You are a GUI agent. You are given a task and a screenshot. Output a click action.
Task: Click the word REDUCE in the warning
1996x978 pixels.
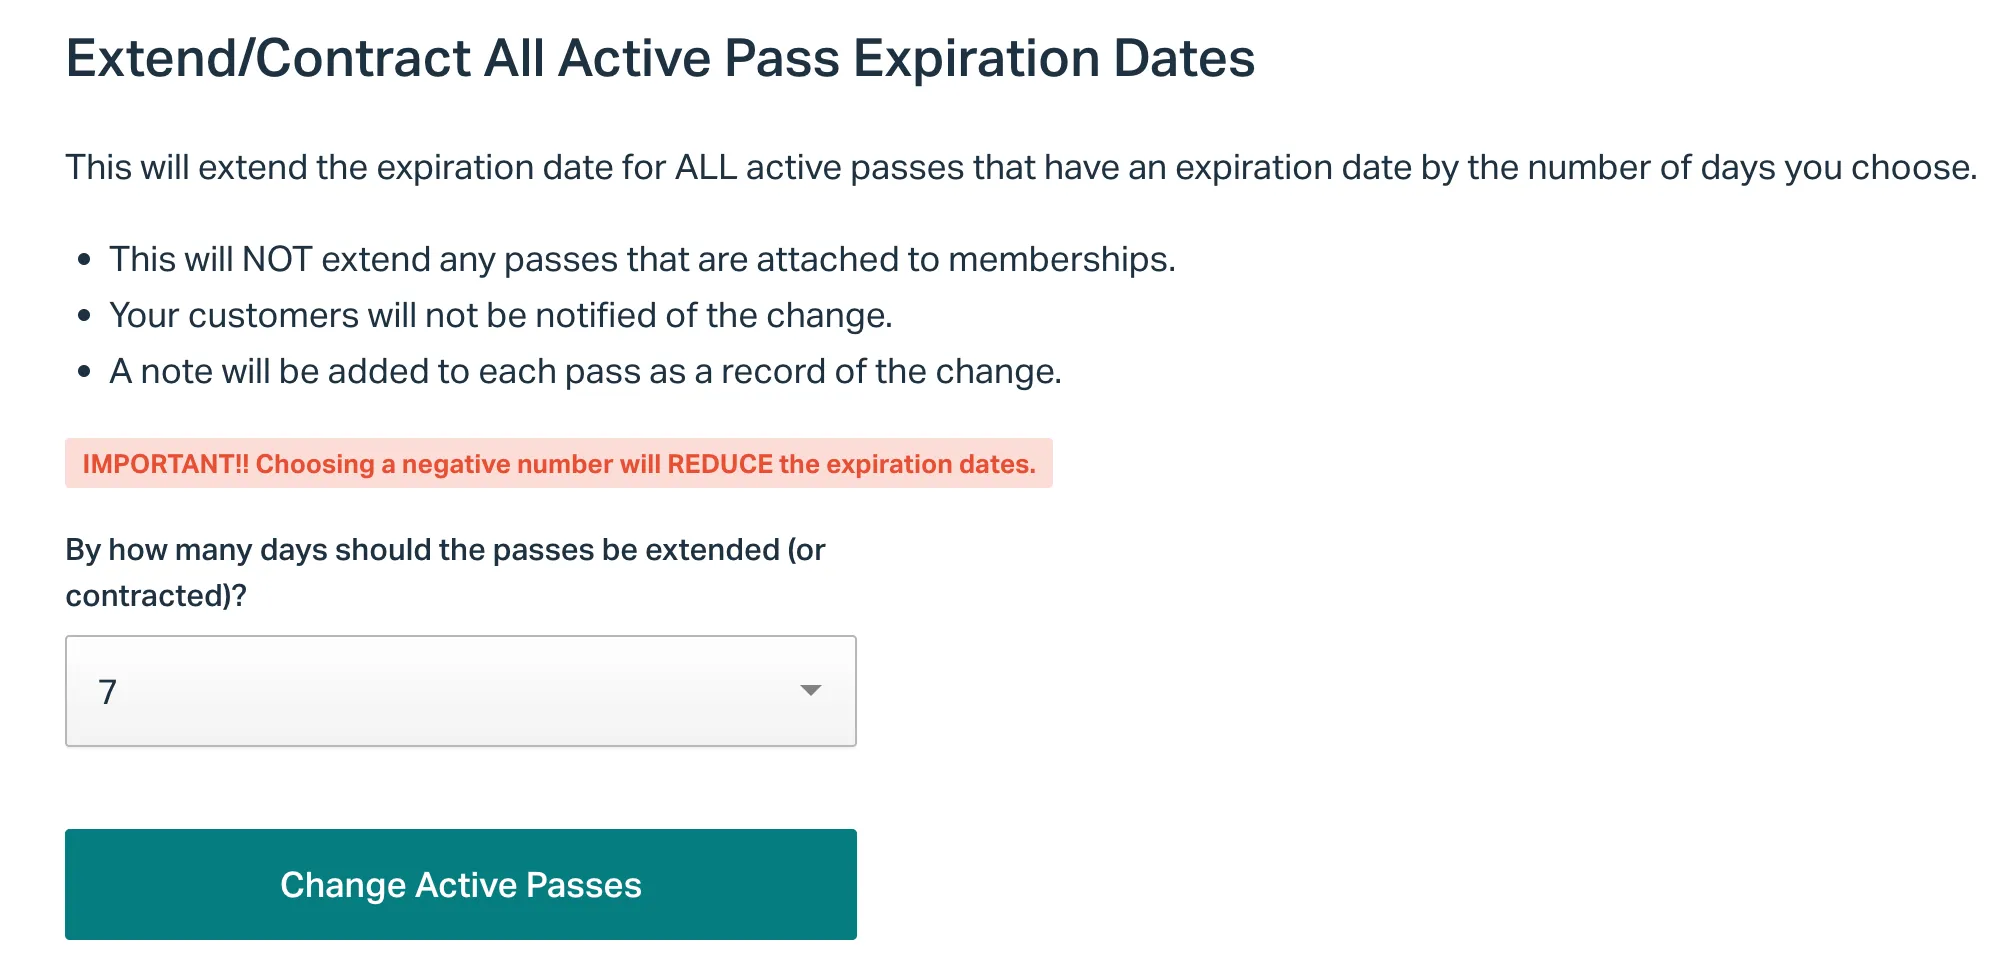720,464
